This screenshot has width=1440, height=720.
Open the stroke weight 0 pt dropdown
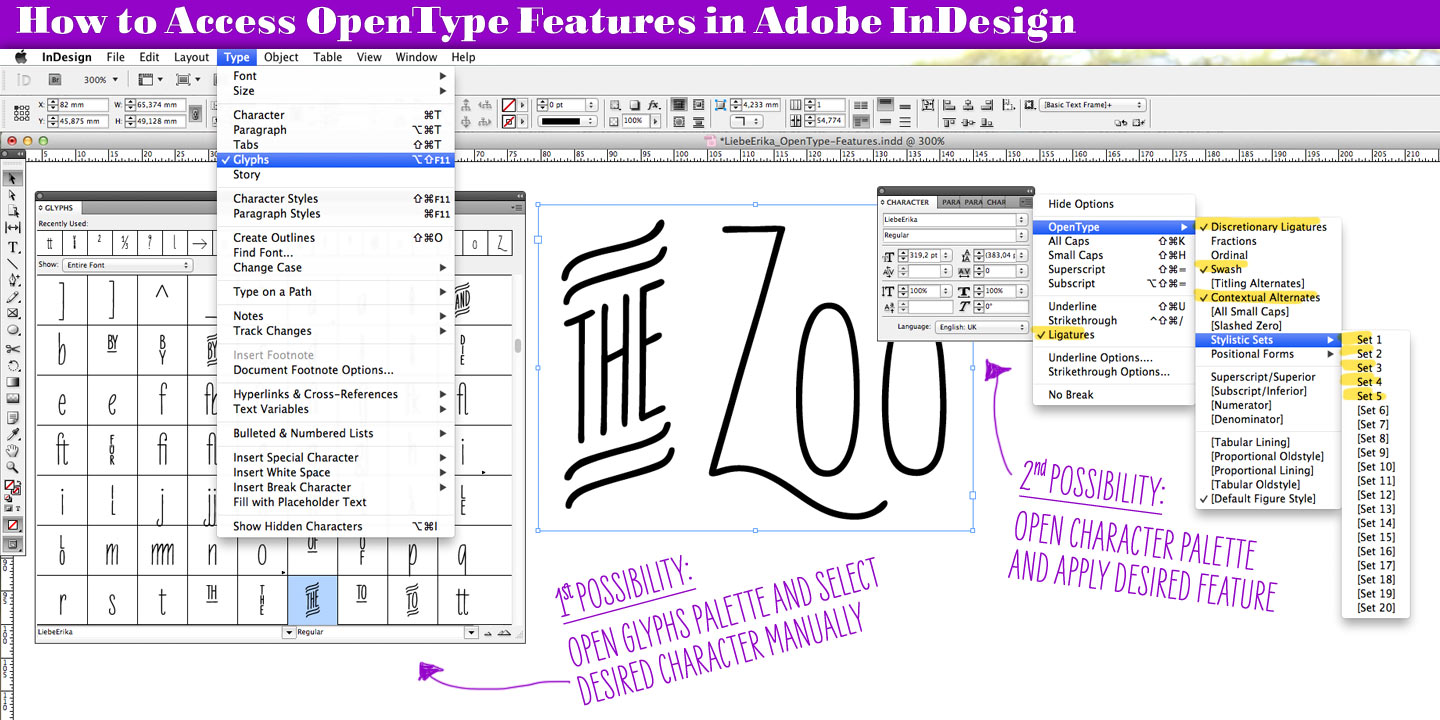point(591,104)
